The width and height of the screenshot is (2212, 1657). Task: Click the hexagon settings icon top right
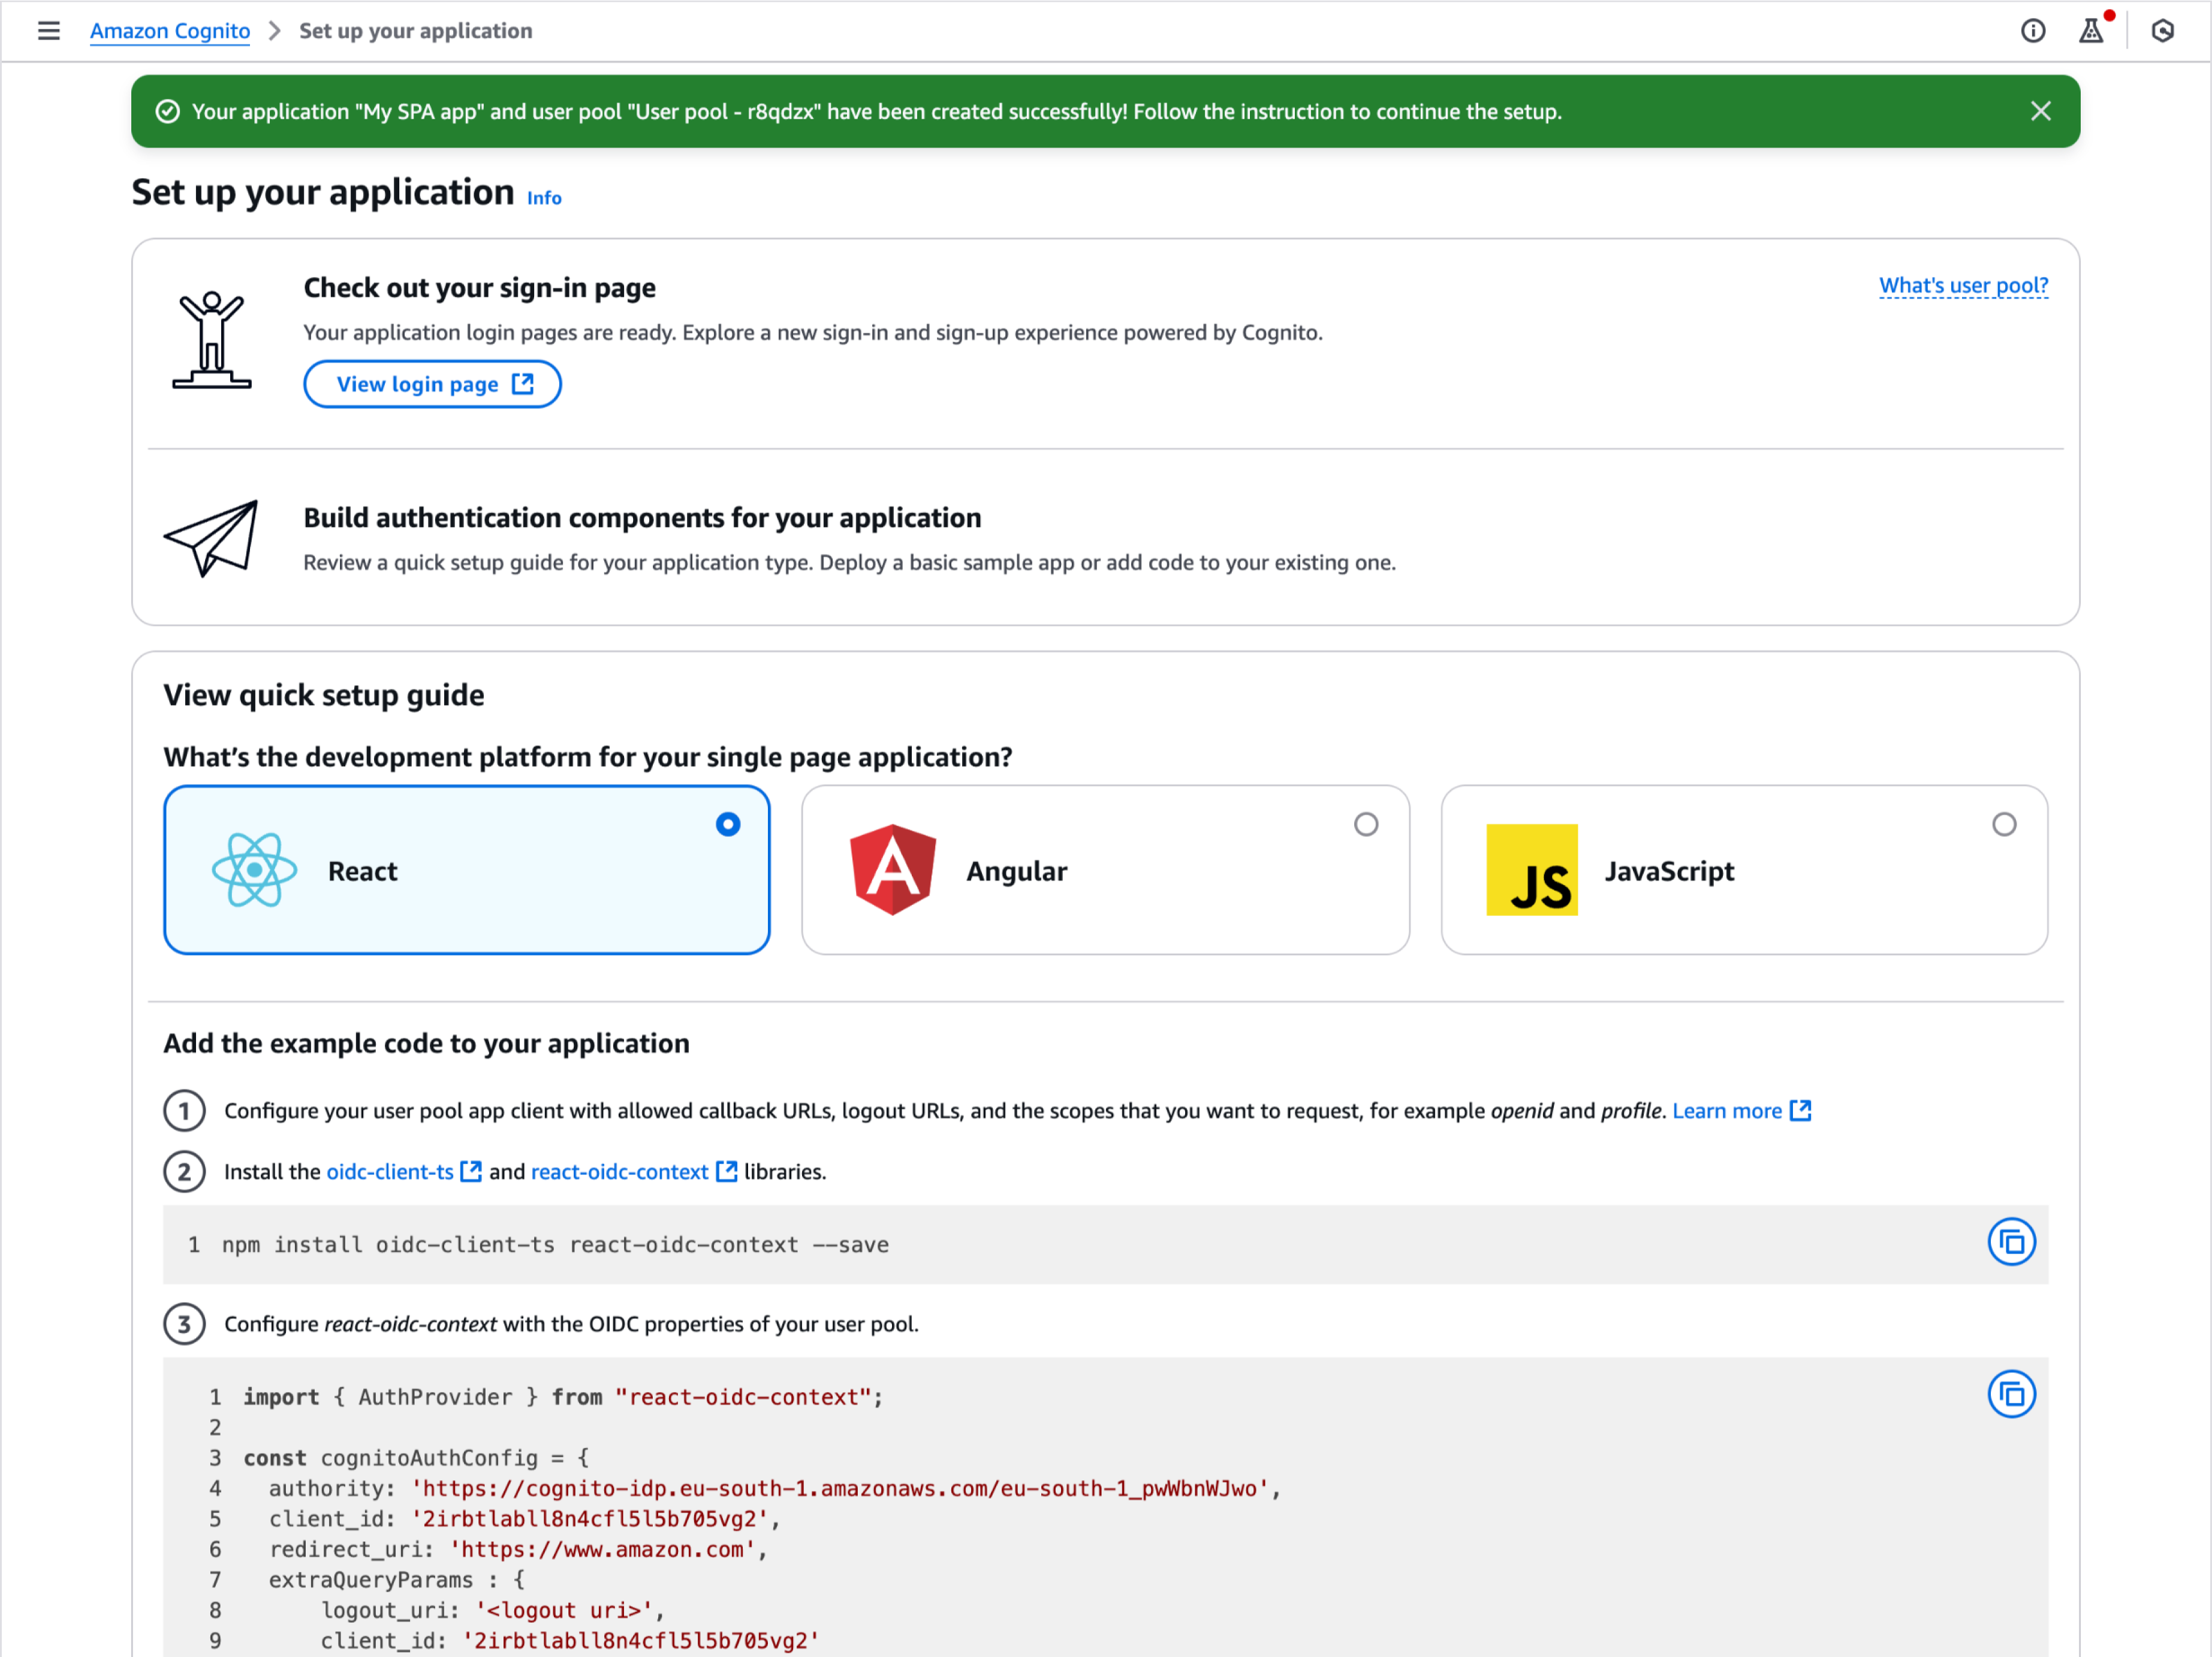point(2162,31)
